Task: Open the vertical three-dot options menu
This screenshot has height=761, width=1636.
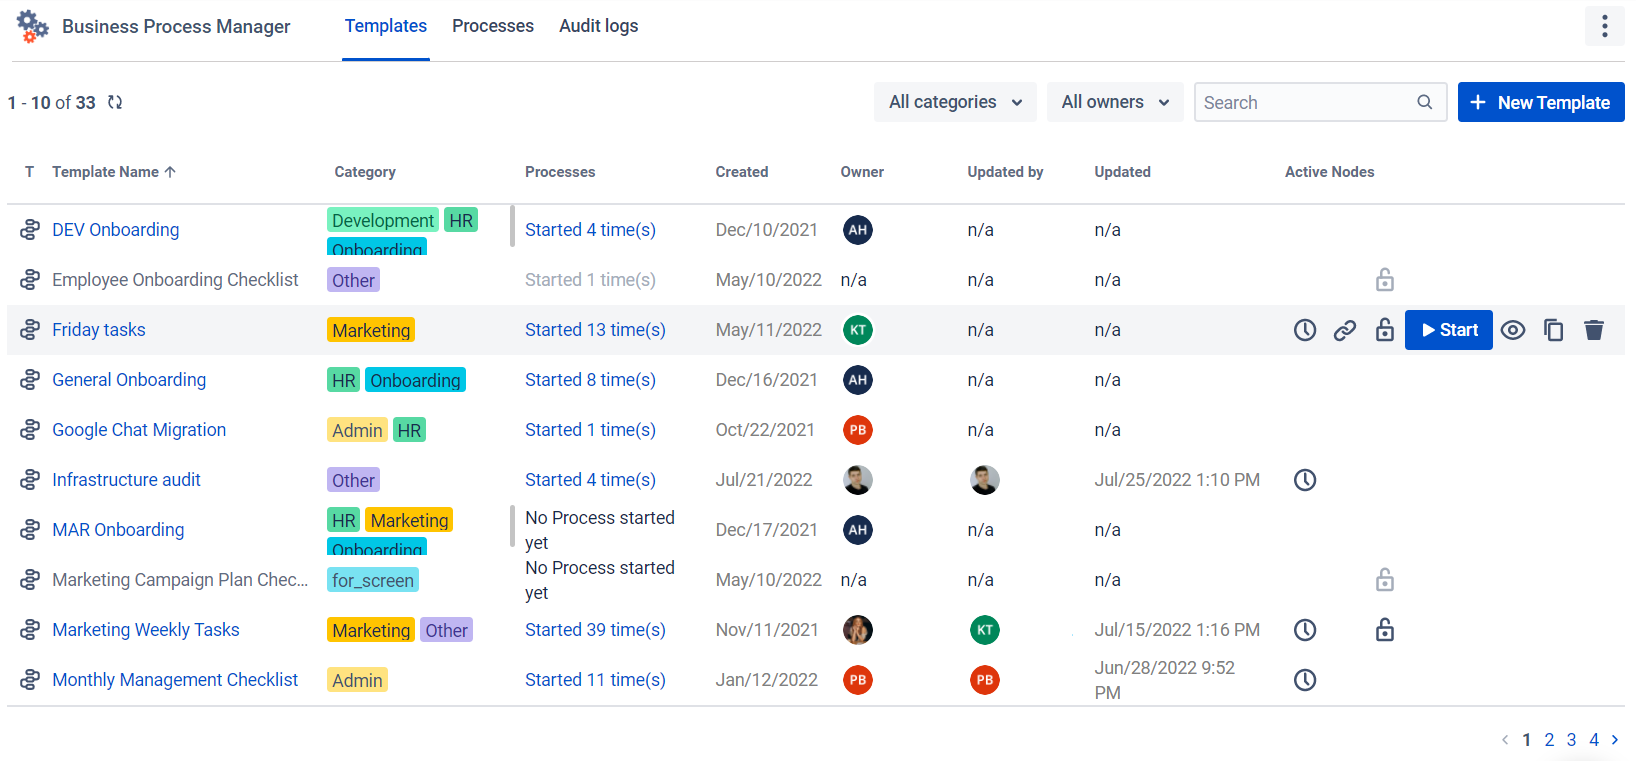Action: pos(1604,26)
